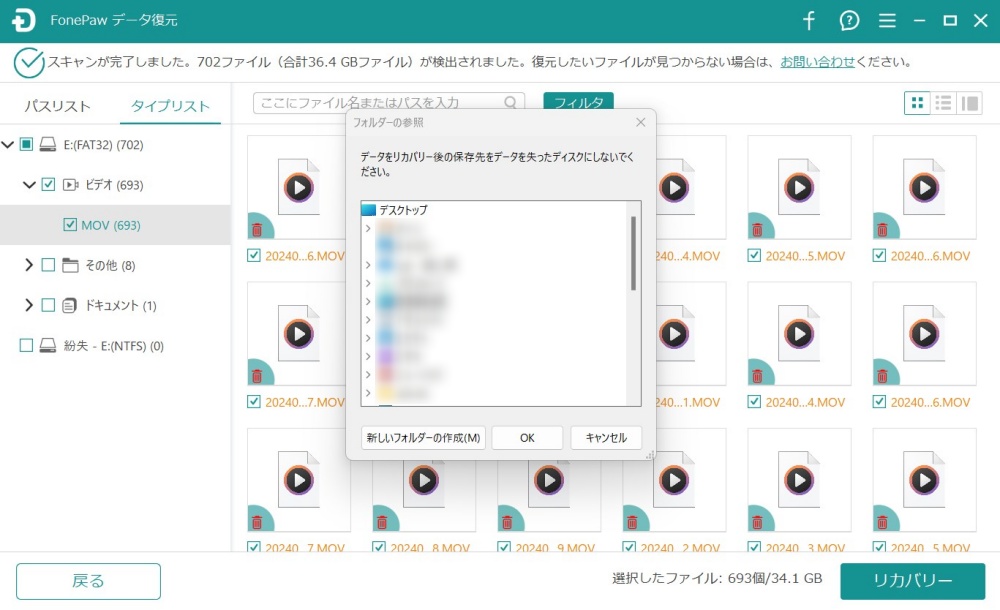Expand the ドキュメント tree node

(29, 305)
